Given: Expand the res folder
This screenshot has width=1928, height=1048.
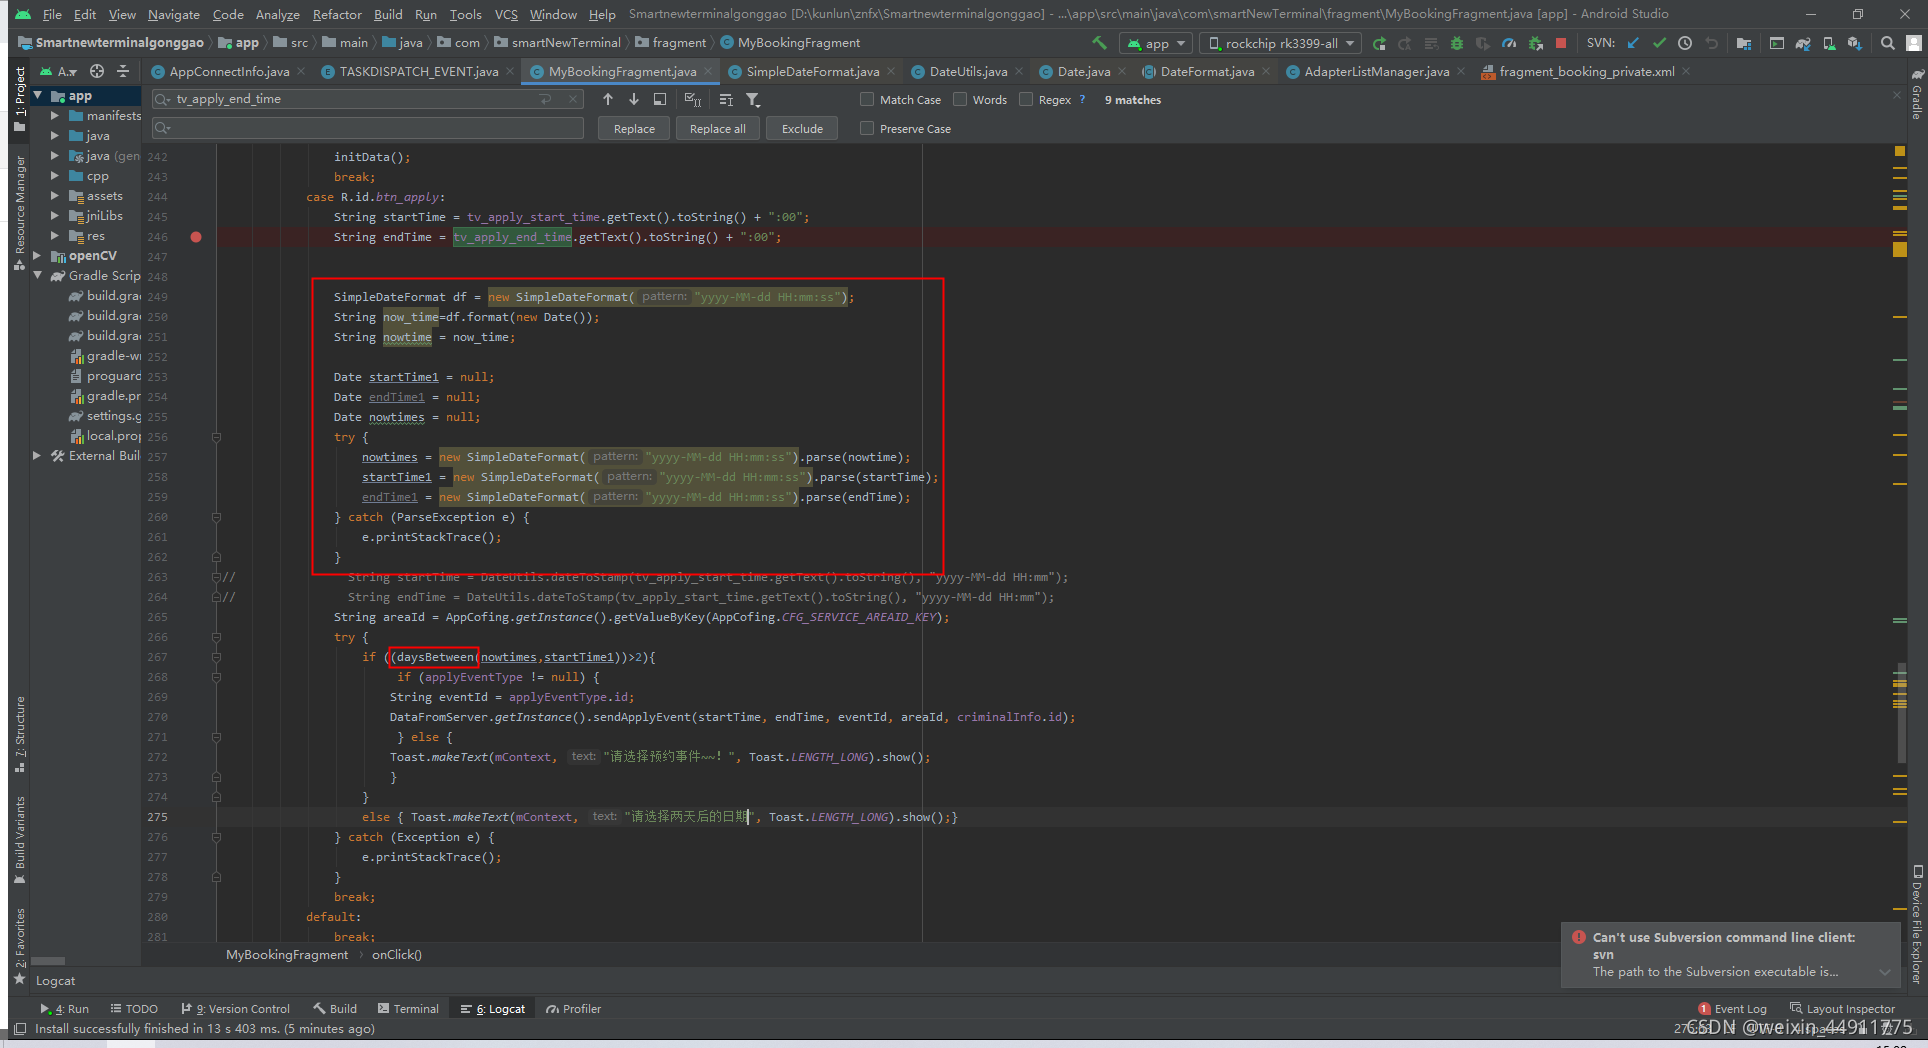Looking at the screenshot, I should pyautogui.click(x=55, y=236).
